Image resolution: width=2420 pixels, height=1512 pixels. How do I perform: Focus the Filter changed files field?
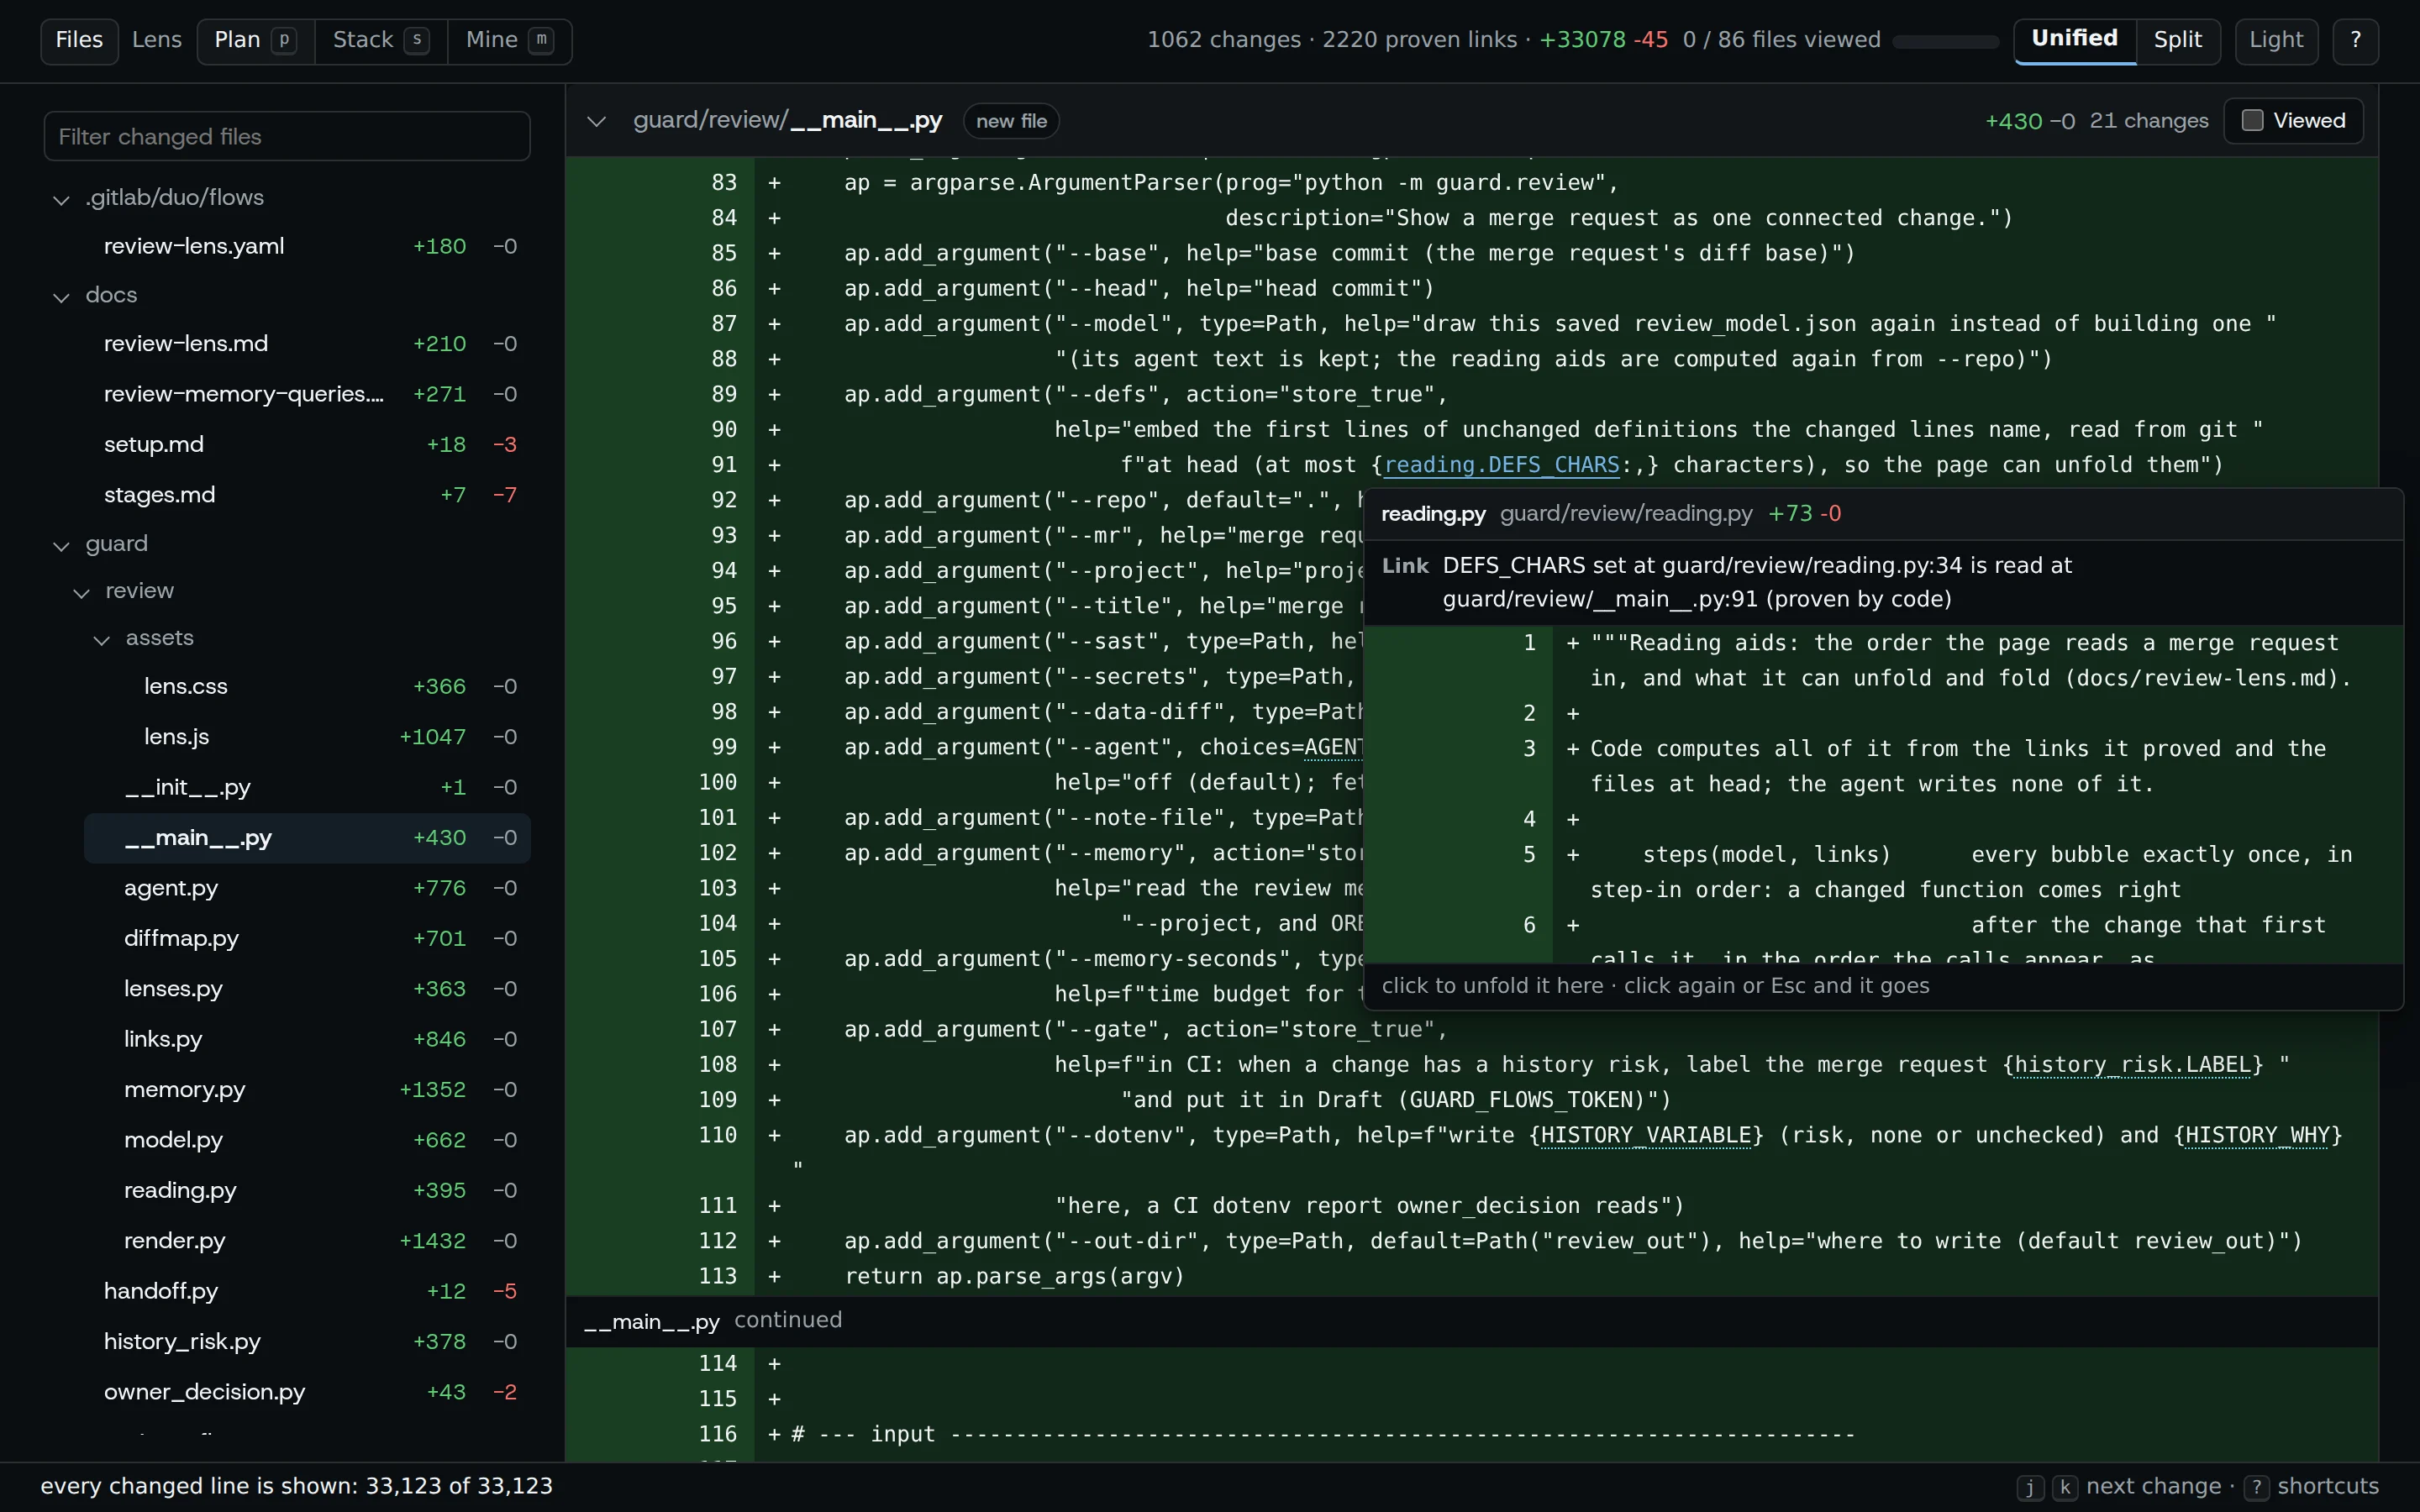(287, 136)
